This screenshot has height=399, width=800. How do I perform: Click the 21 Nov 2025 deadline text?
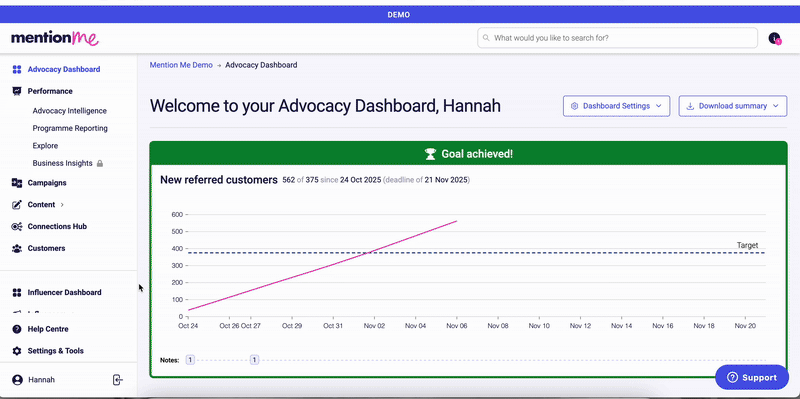tap(446, 180)
